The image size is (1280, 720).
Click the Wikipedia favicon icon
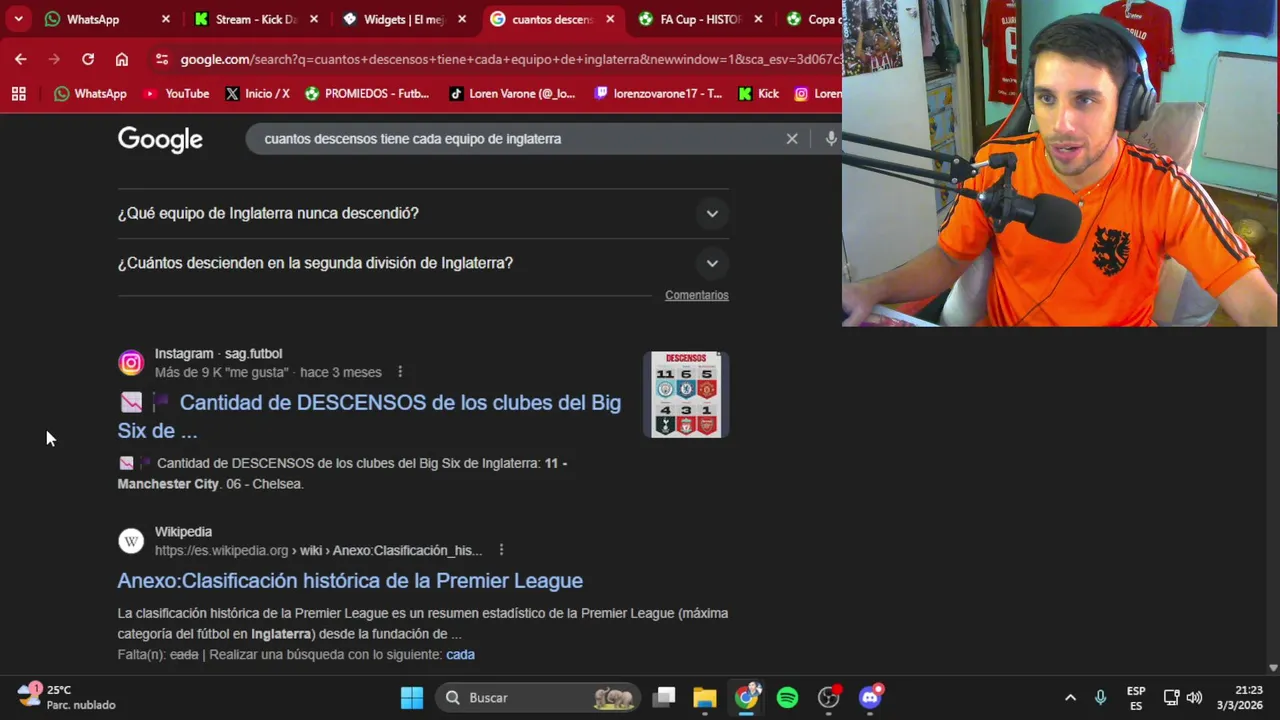tap(131, 541)
